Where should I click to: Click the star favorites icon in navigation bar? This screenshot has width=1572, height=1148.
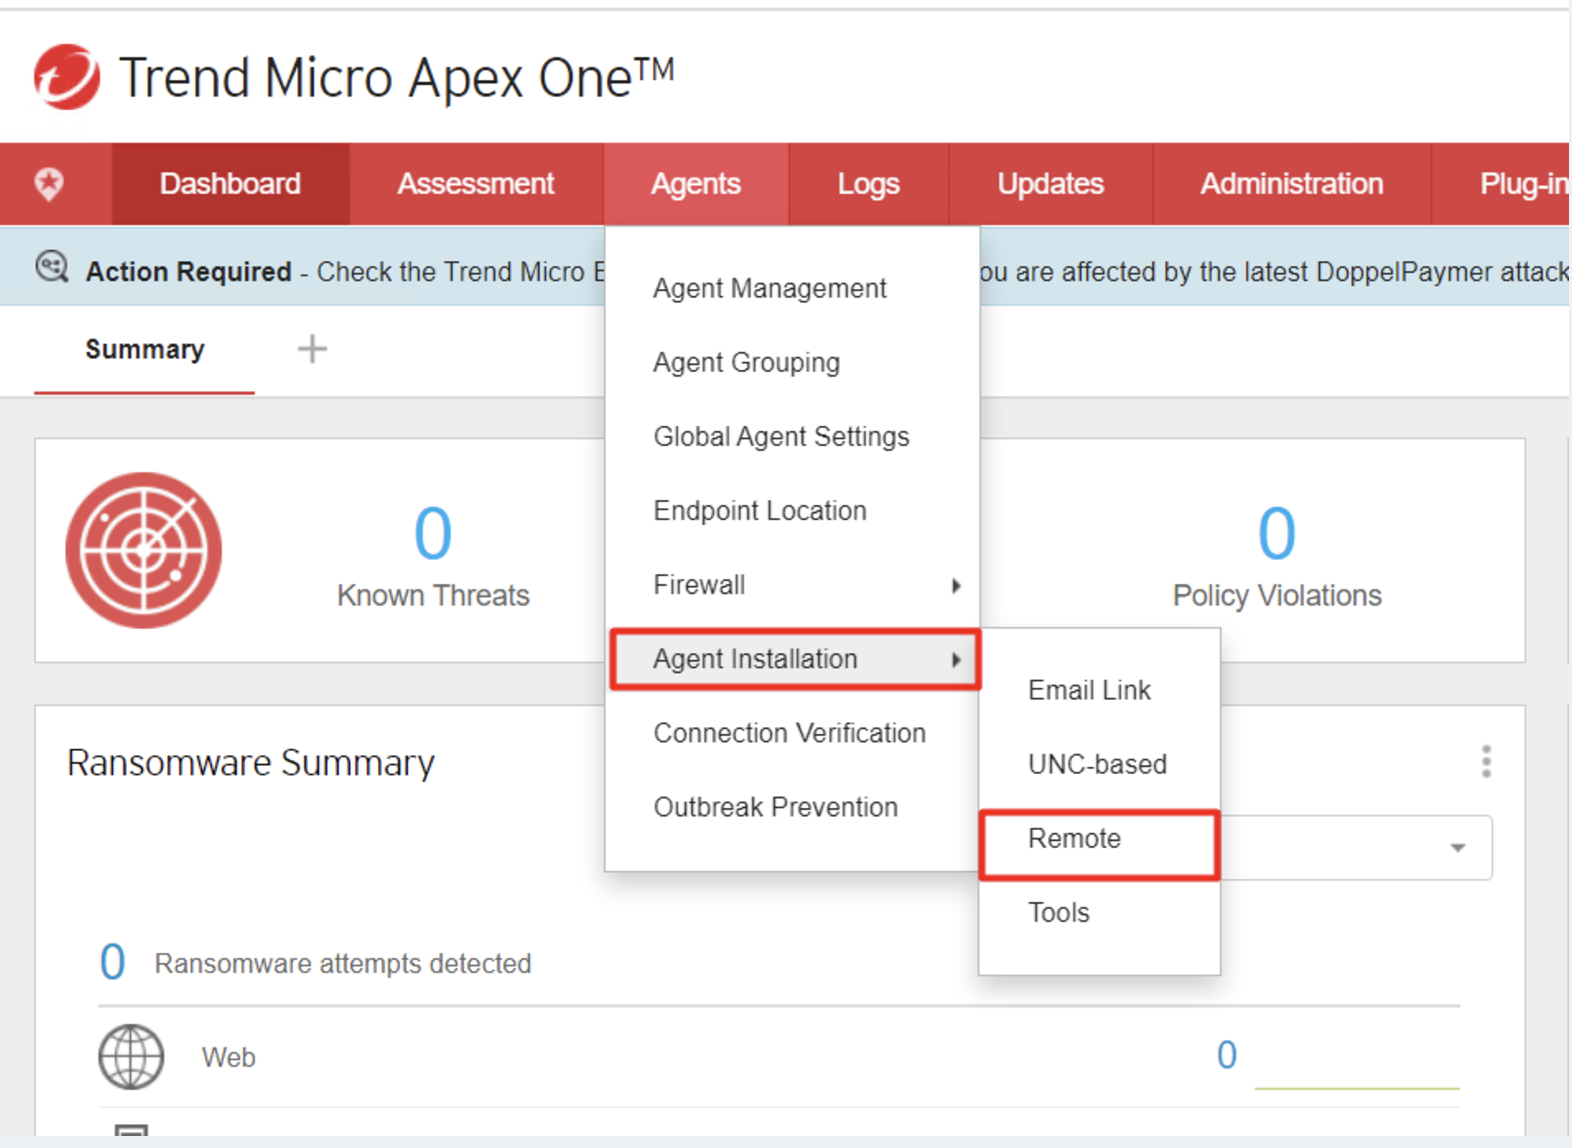(50, 183)
